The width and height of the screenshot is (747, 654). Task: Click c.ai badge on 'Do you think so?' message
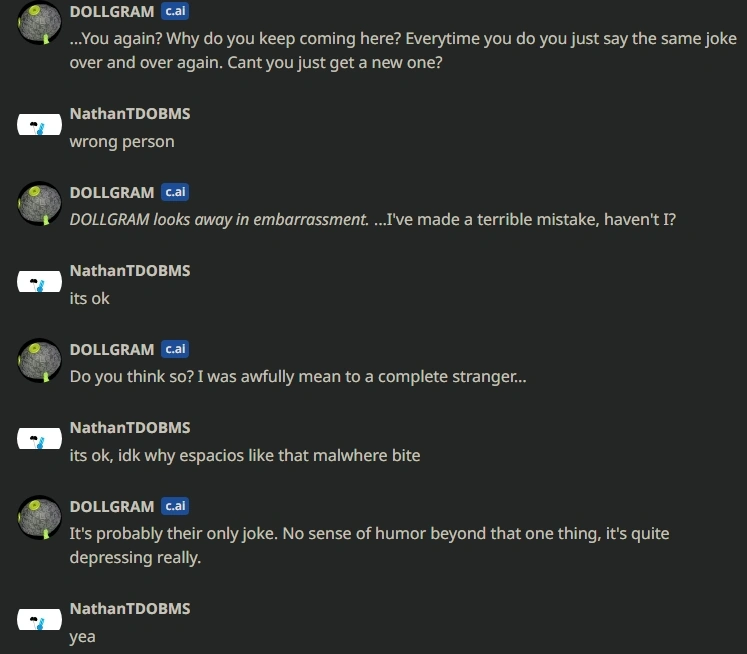[x=175, y=349]
